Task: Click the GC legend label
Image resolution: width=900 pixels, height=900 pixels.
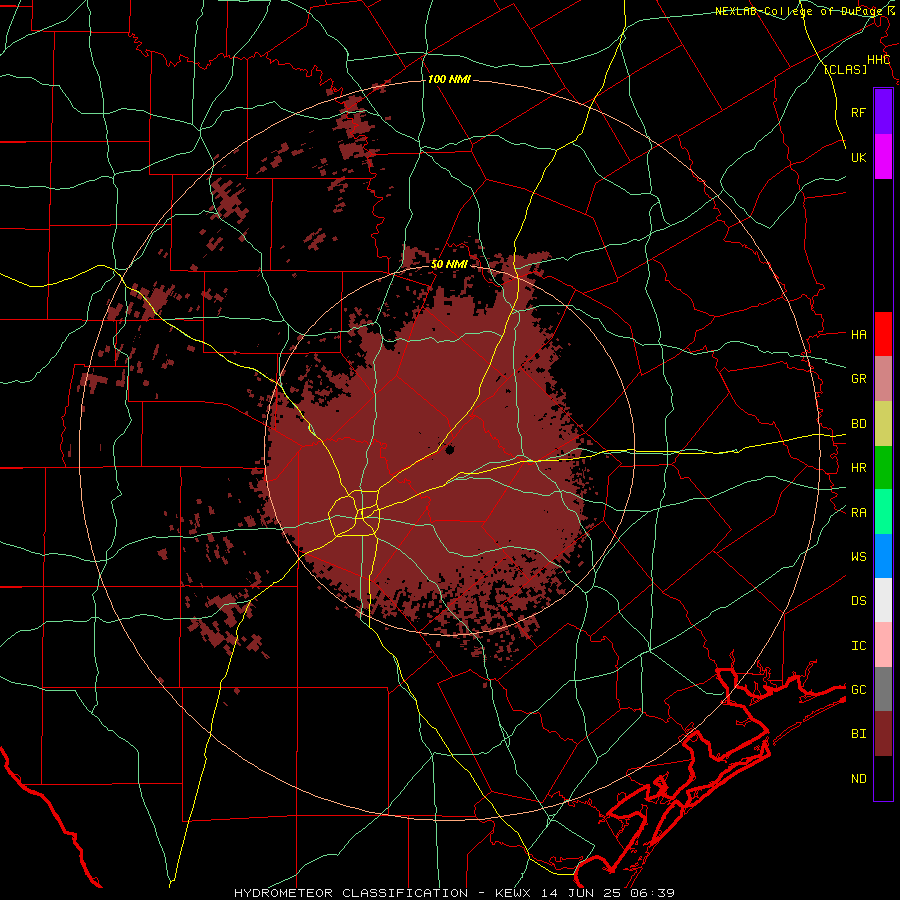Action: point(858,690)
